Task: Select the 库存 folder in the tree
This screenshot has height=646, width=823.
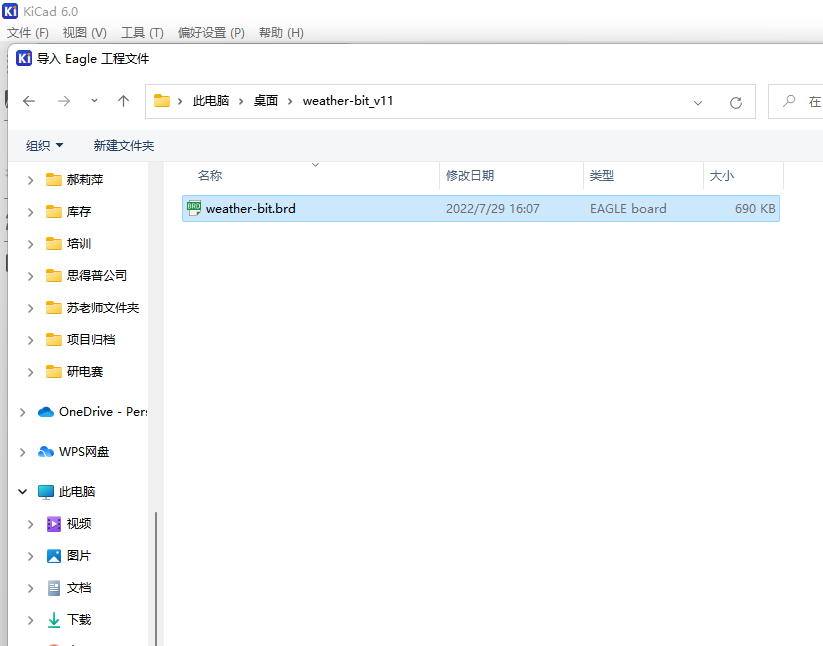Action: [79, 211]
